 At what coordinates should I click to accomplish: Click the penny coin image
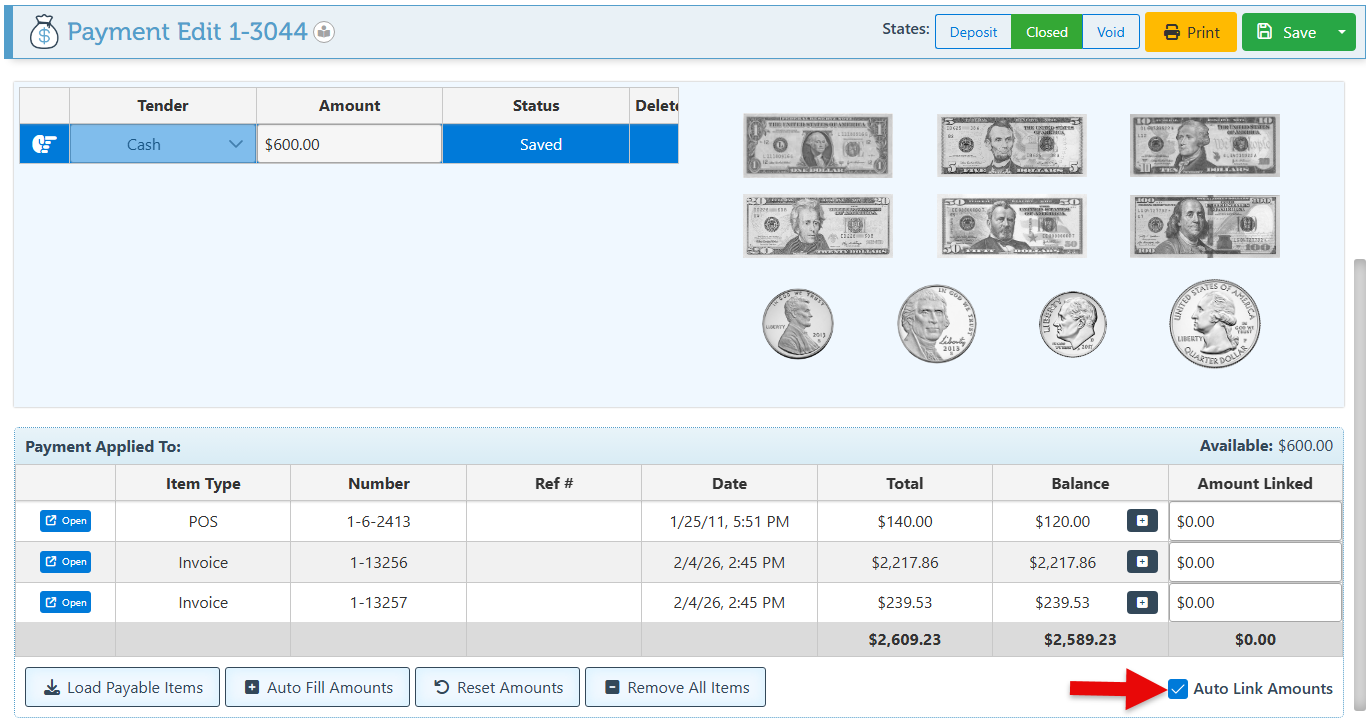pos(797,324)
